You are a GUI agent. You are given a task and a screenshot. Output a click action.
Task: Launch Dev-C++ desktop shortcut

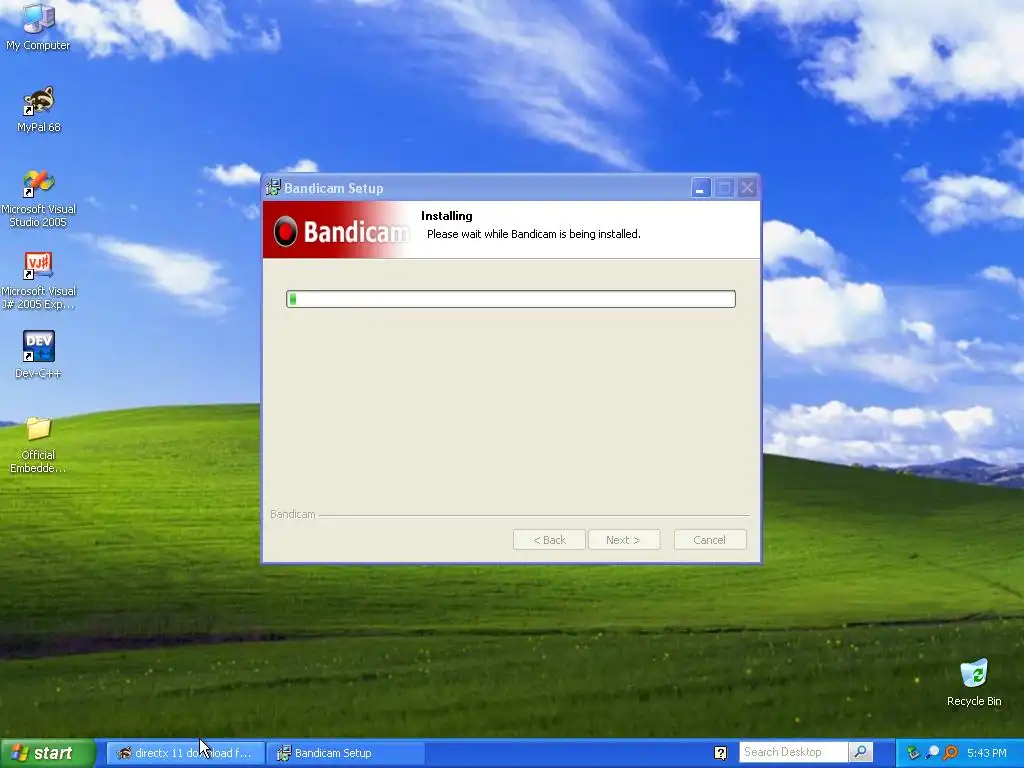[x=38, y=354]
